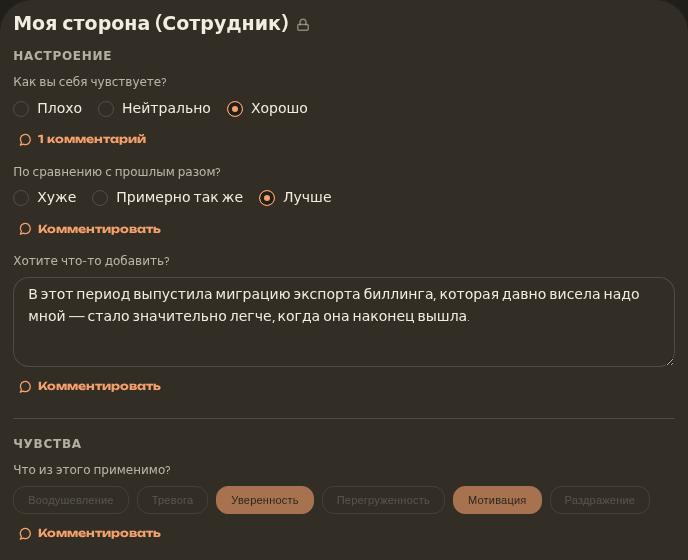Select the Хуже comparison option
The height and width of the screenshot is (560, 688).
[x=21, y=198]
